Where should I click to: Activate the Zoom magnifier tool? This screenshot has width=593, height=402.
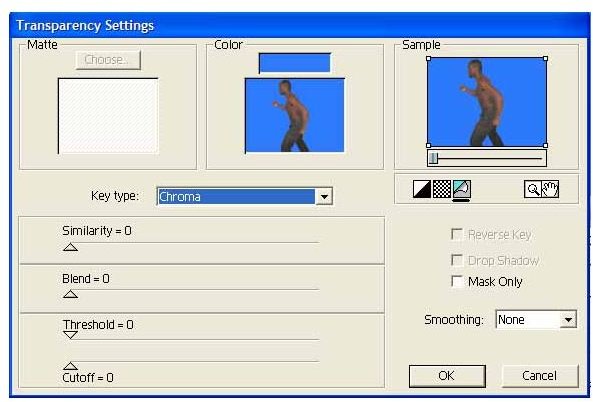[533, 189]
